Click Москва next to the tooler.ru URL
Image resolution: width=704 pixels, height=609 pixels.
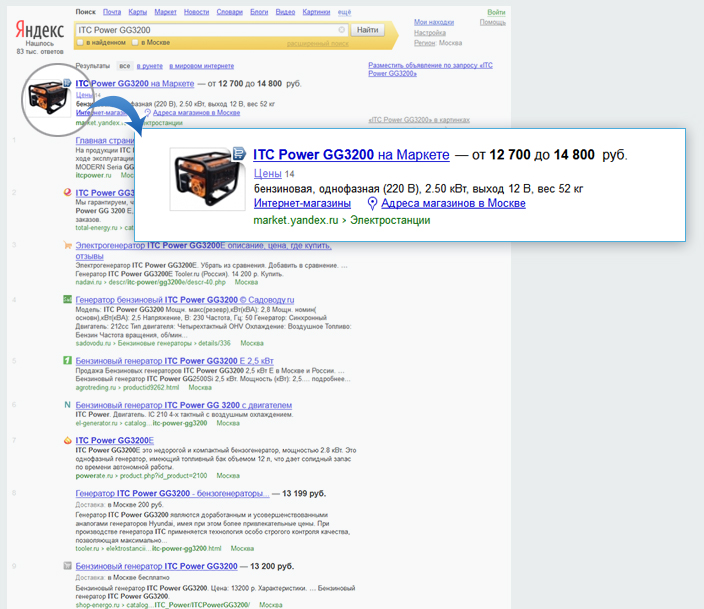pyautogui.click(x=242, y=549)
